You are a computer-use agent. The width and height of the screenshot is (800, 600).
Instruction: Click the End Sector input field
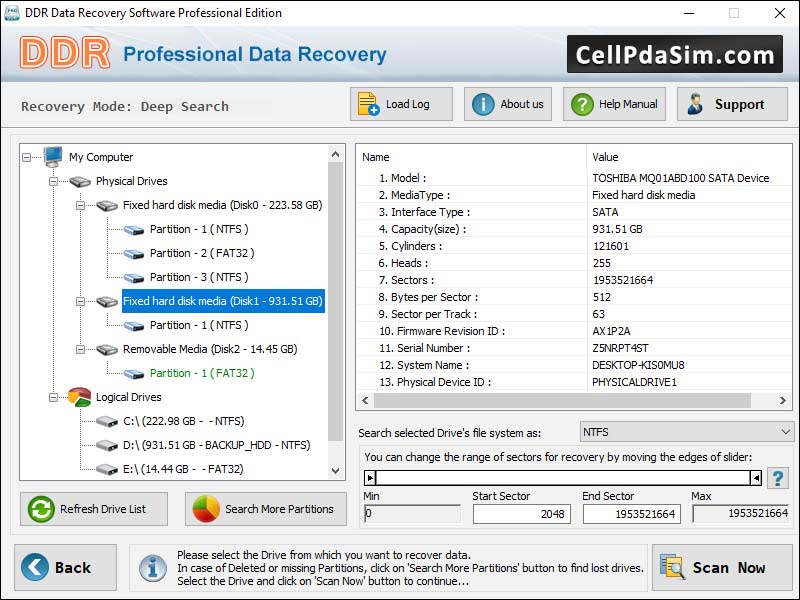[x=630, y=514]
